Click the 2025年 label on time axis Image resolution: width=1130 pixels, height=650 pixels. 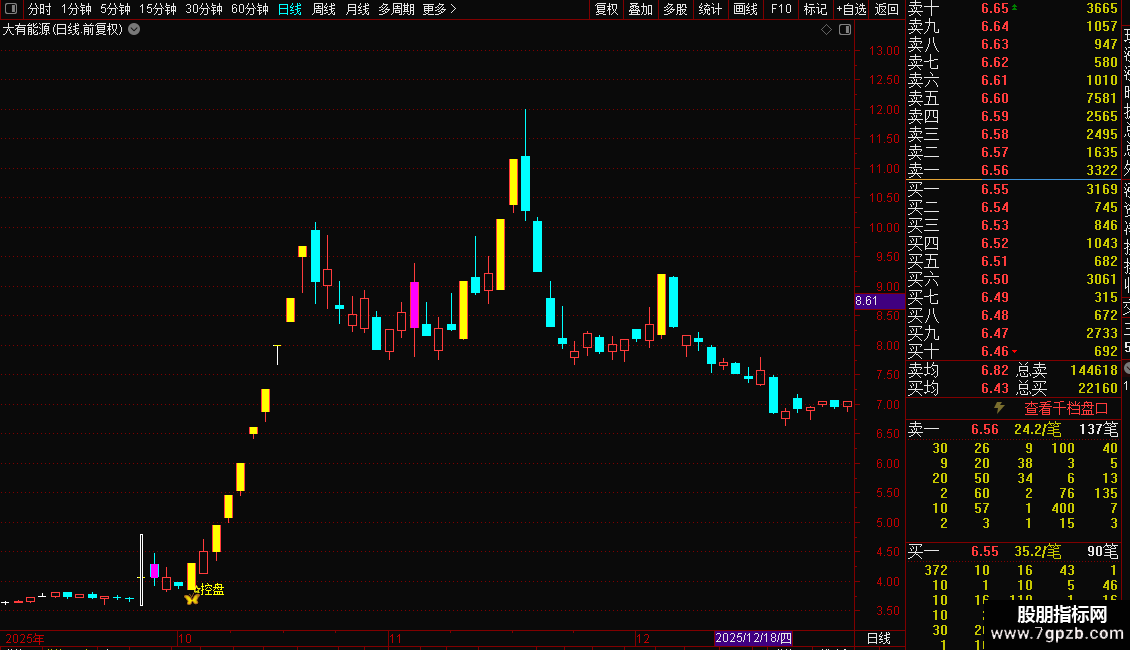(25, 638)
